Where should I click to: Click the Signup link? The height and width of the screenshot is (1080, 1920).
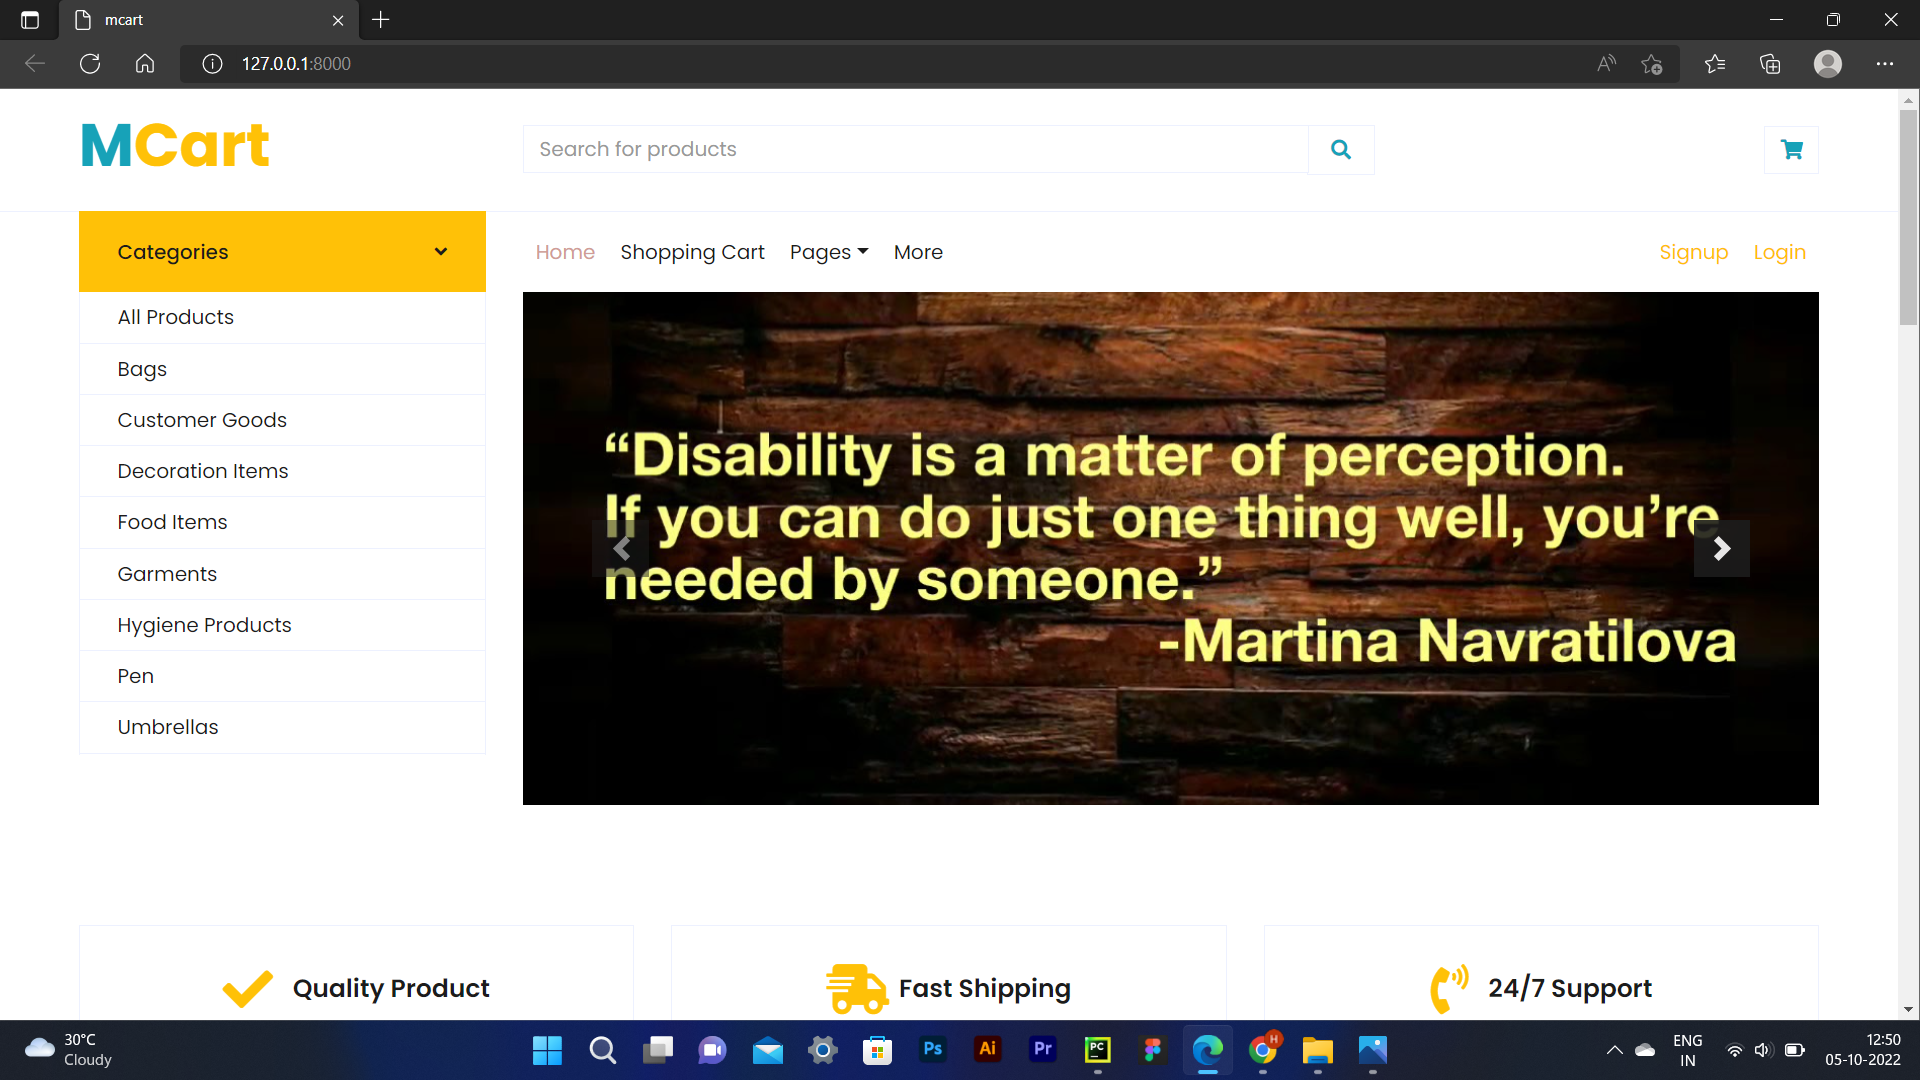[x=1693, y=252]
